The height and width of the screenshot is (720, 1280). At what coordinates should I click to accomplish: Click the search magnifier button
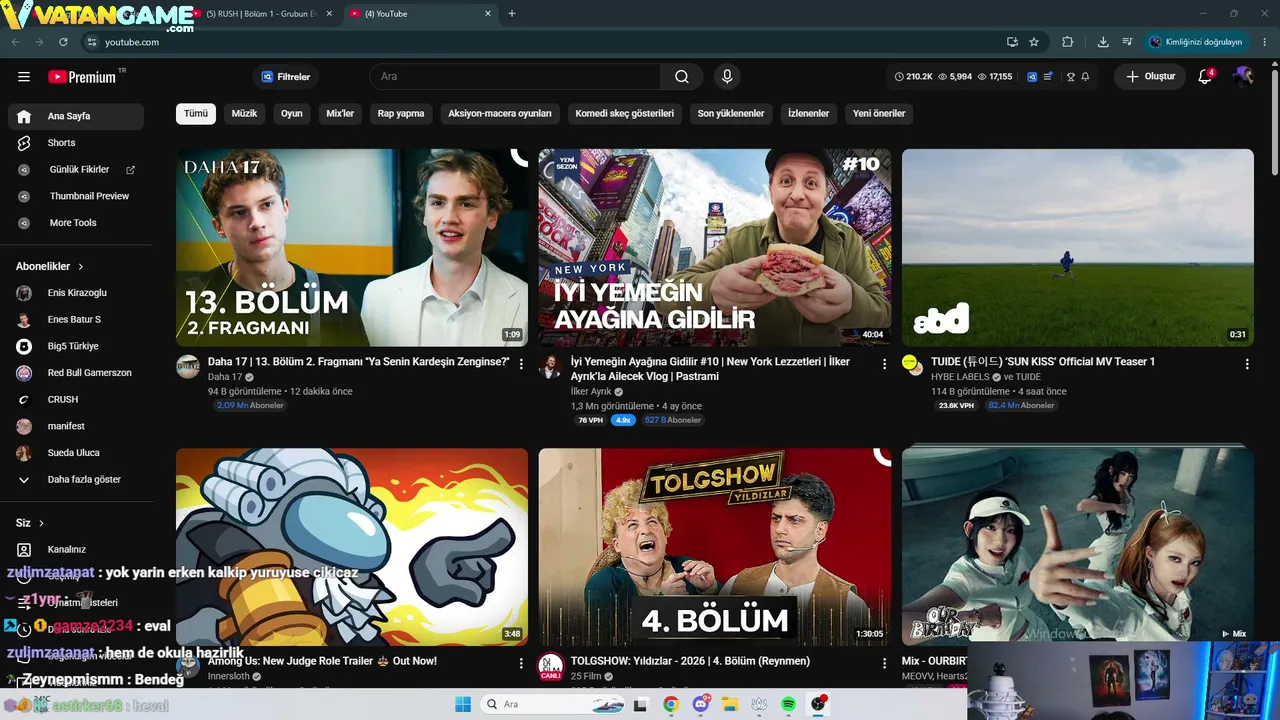682,77
